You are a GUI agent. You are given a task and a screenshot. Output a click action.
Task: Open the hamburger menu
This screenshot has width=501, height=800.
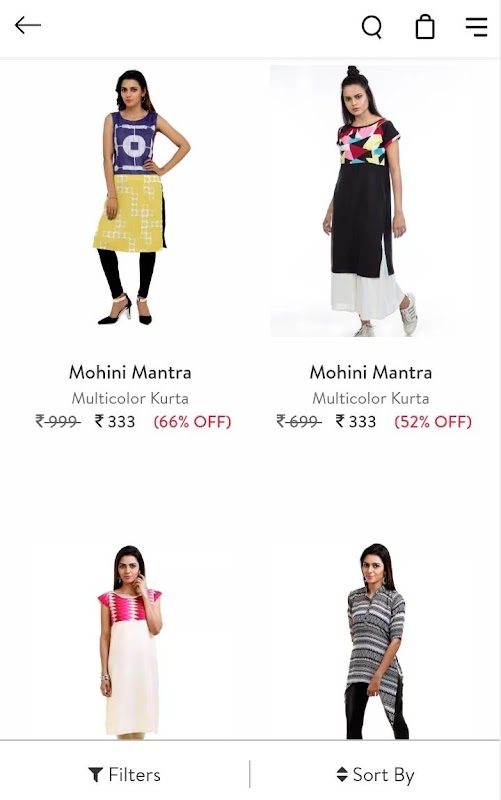click(x=477, y=27)
